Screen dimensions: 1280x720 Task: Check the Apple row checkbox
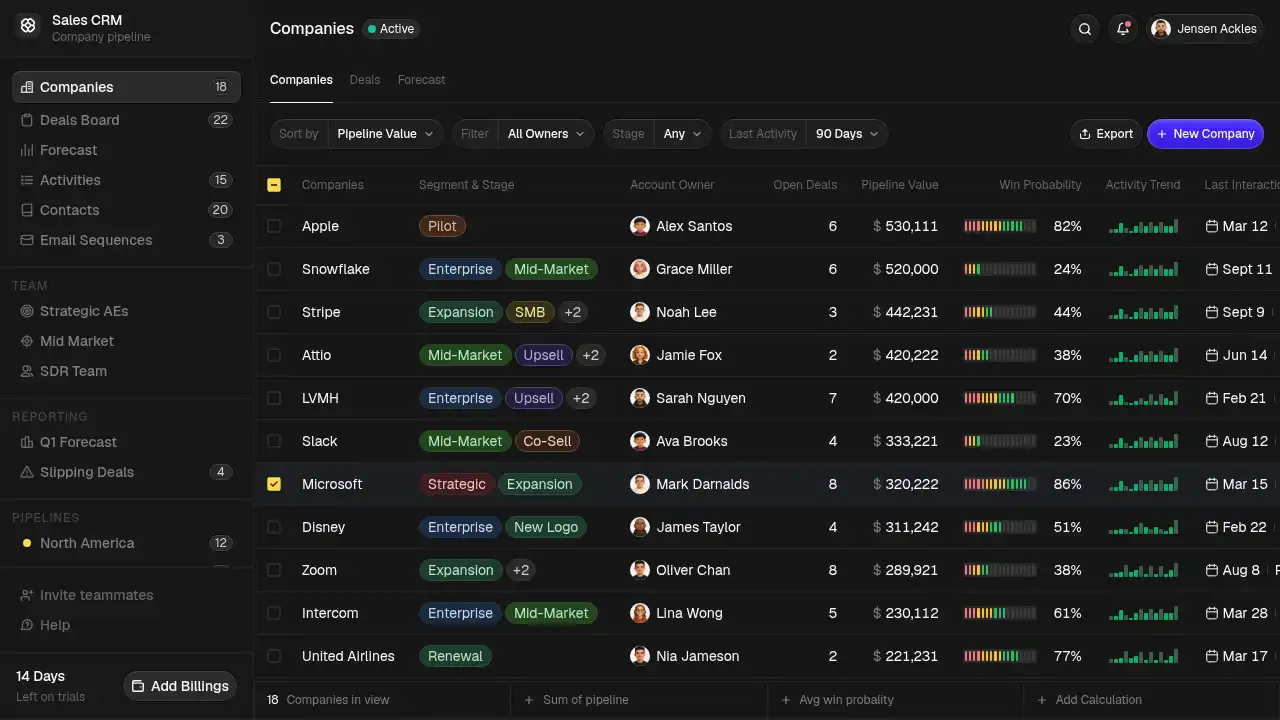click(274, 226)
